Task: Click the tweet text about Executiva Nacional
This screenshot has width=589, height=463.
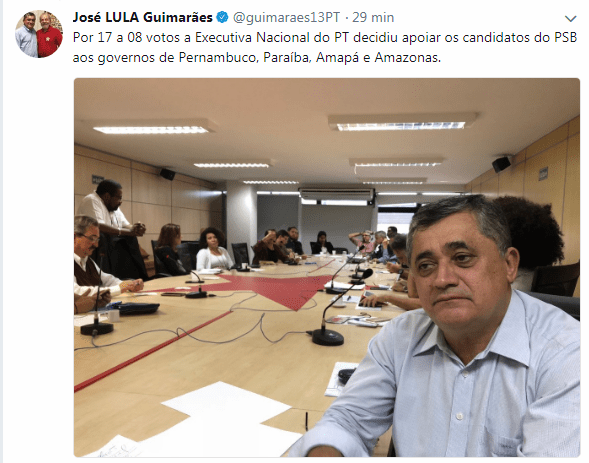Action: click(325, 47)
